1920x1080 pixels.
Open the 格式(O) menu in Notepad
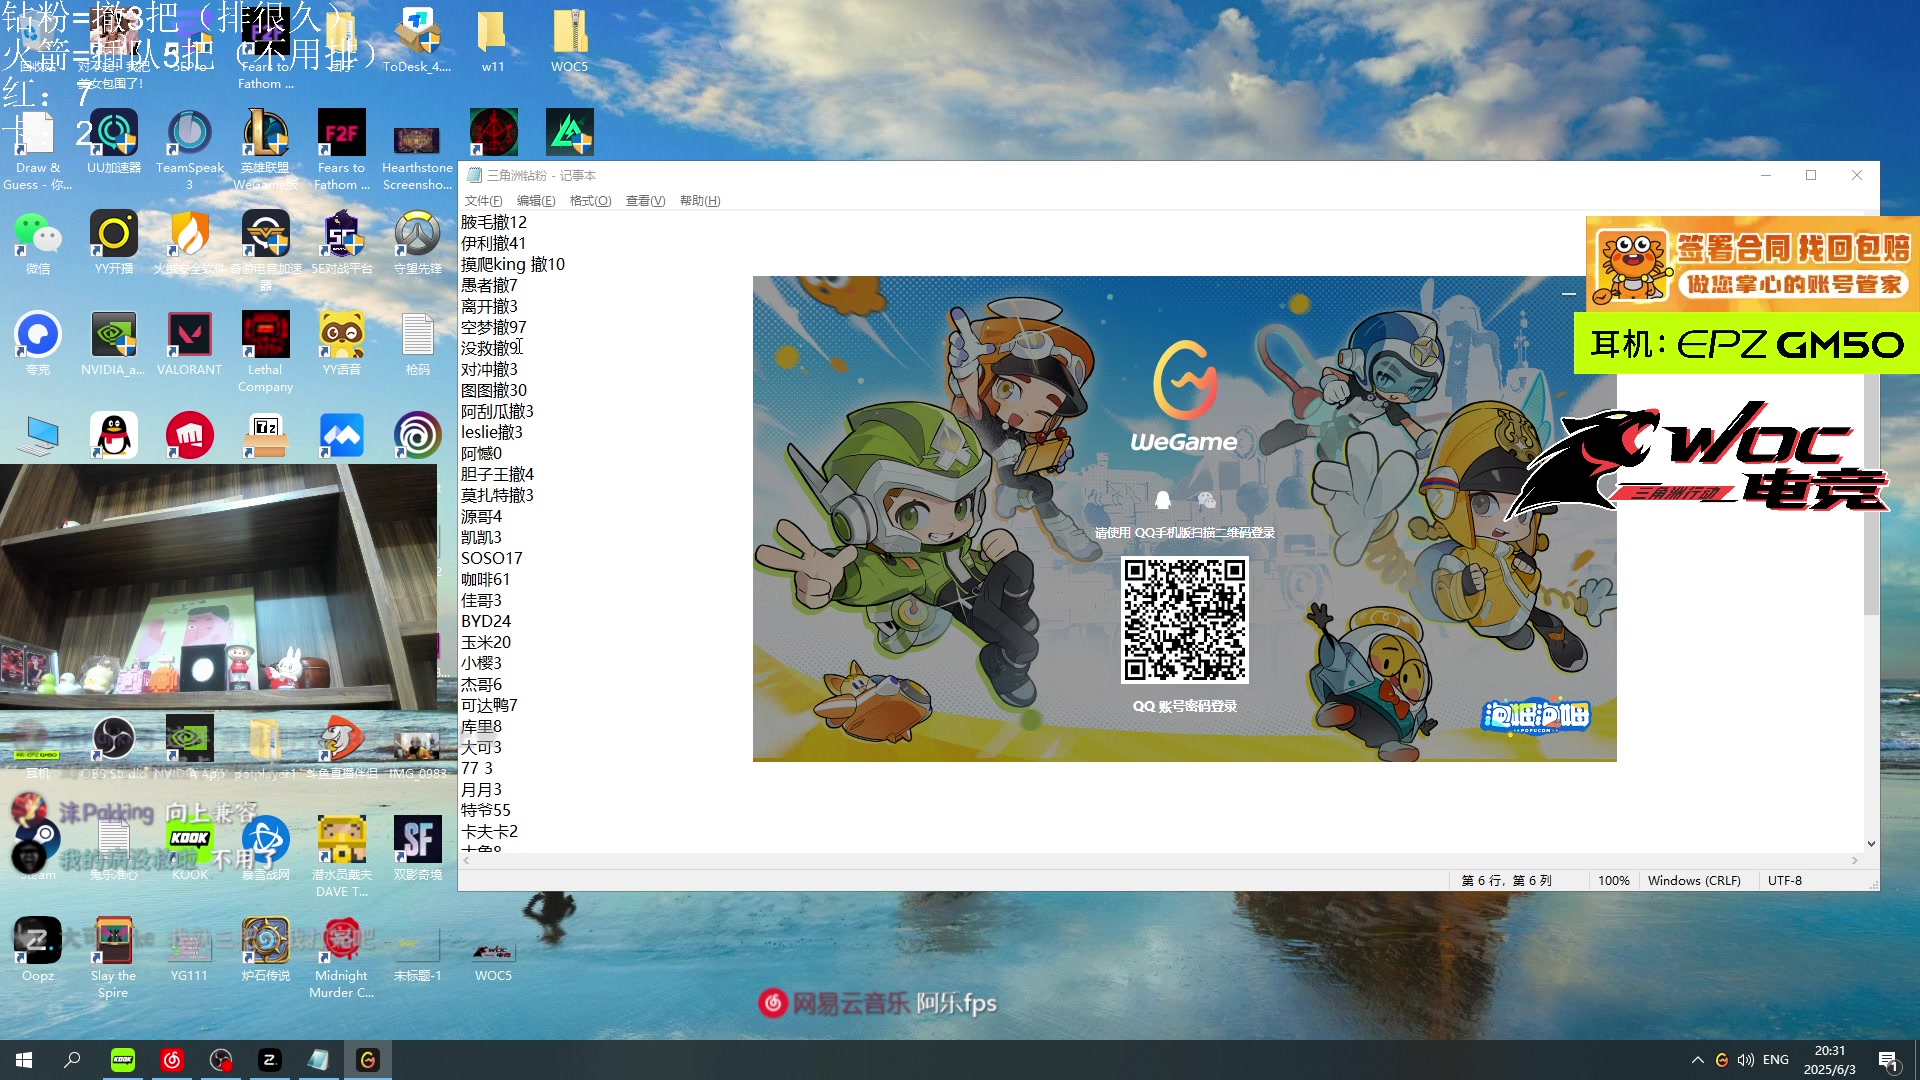(590, 201)
